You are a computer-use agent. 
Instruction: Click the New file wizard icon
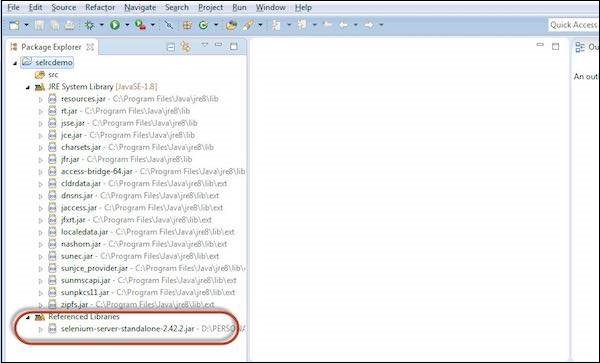click(15, 25)
